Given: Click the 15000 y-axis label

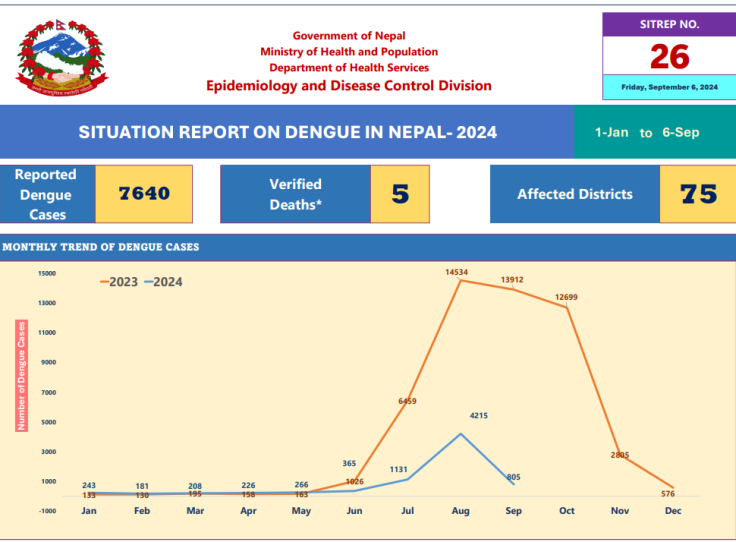Looking at the screenshot, I should click(x=47, y=273).
